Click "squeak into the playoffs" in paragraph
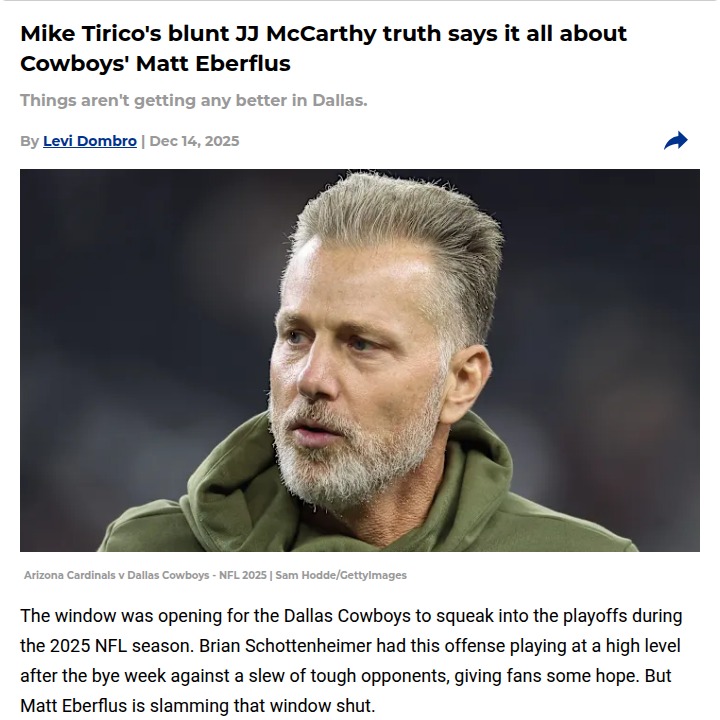720x720 pixels. pyautogui.click(x=519, y=616)
